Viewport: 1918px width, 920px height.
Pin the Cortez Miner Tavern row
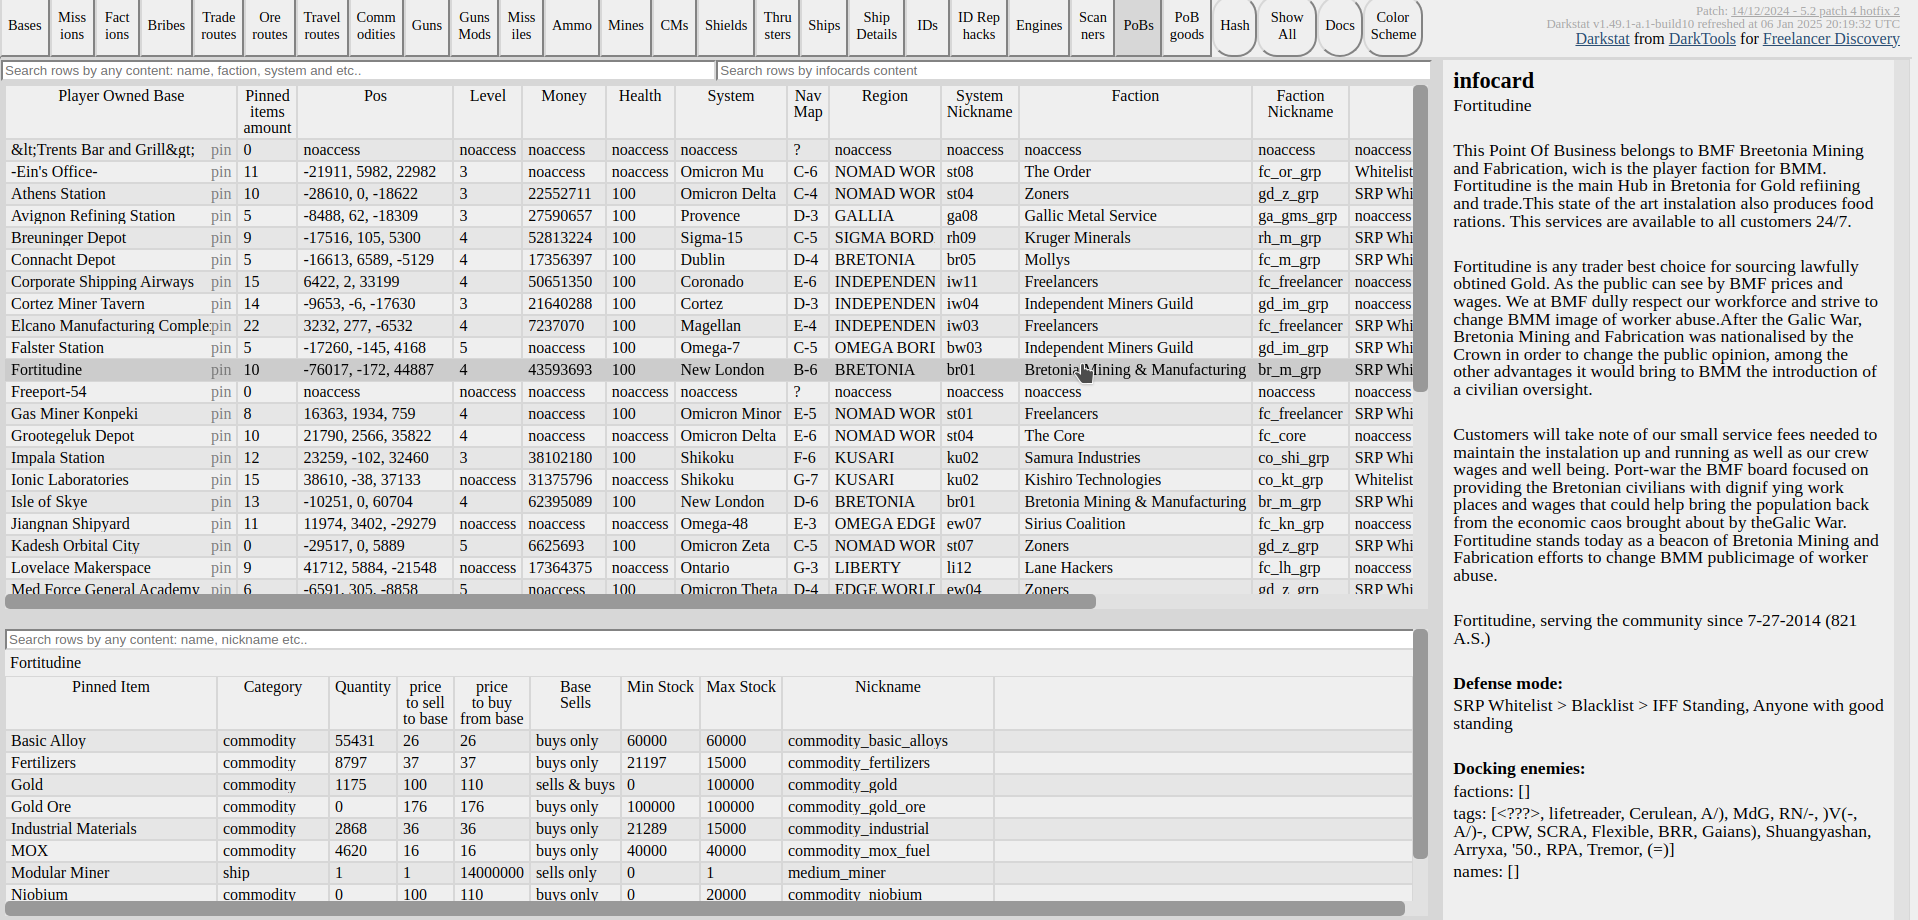click(x=221, y=304)
